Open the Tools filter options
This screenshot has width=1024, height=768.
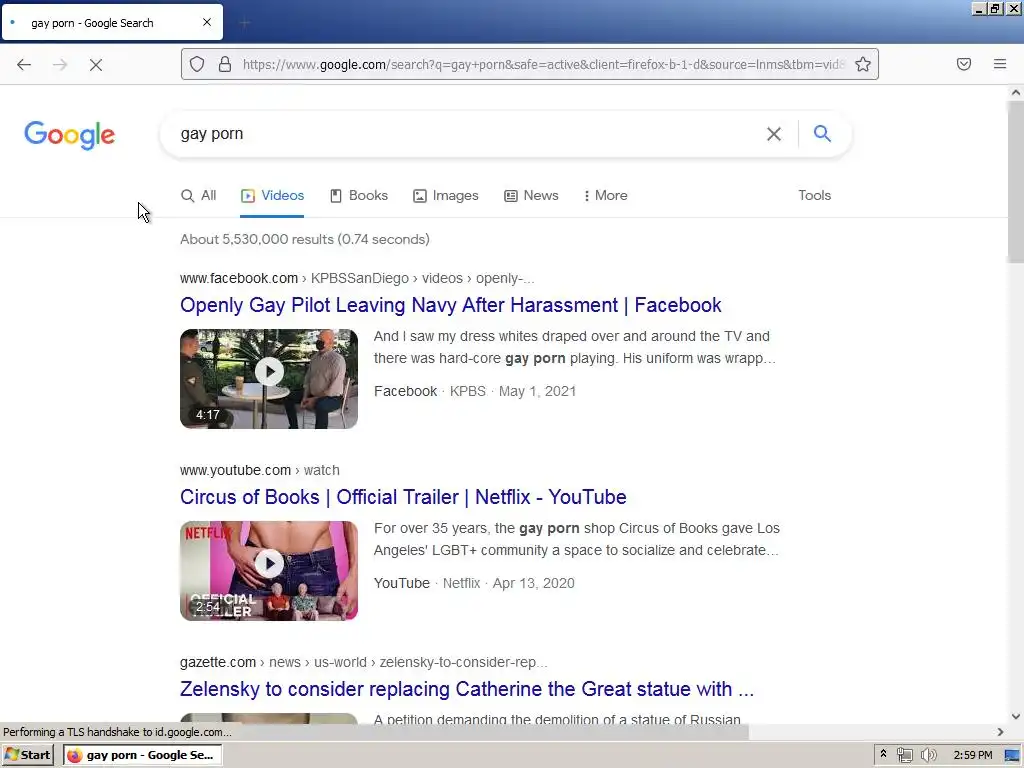[x=814, y=195]
